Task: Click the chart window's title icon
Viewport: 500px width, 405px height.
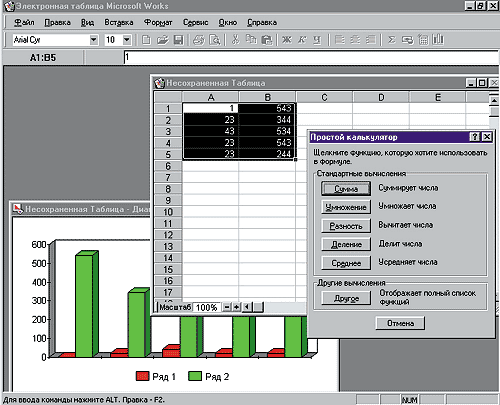Action: click(x=17, y=209)
